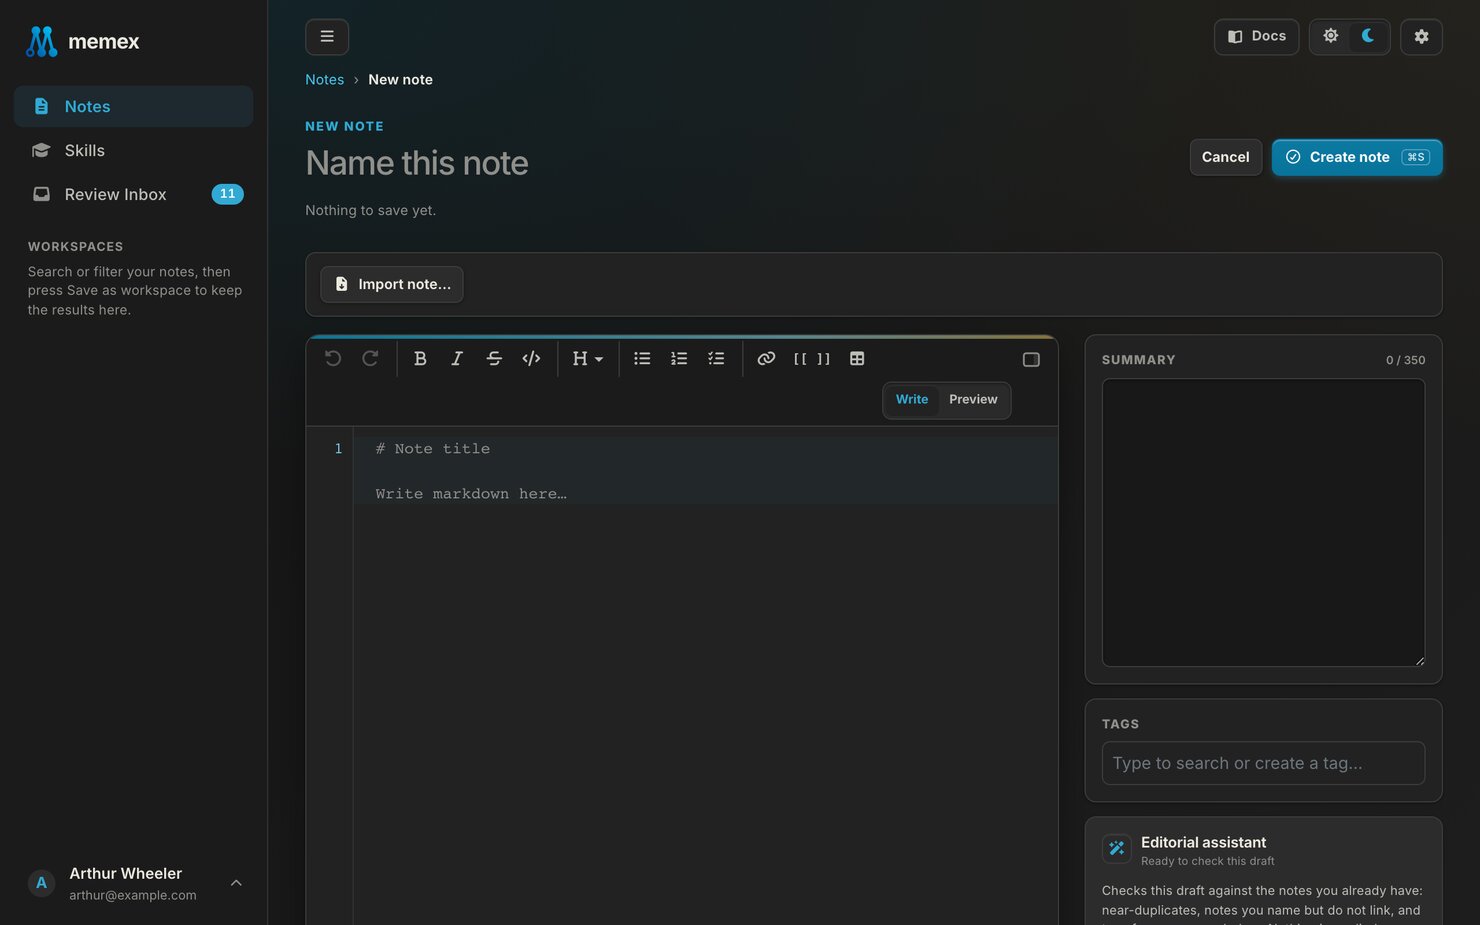Image resolution: width=1480 pixels, height=925 pixels.
Task: Switch to the Write tab
Action: pos(912,399)
